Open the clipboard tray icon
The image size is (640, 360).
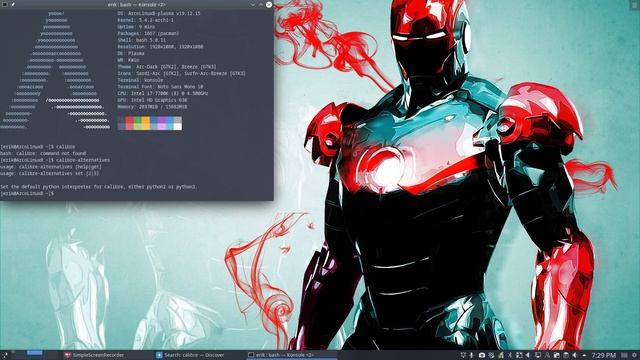pos(566,355)
